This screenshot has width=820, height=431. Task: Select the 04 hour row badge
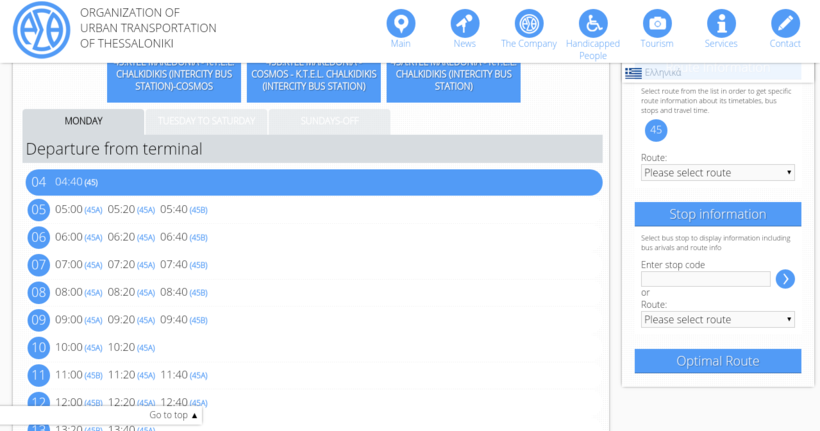click(38, 182)
